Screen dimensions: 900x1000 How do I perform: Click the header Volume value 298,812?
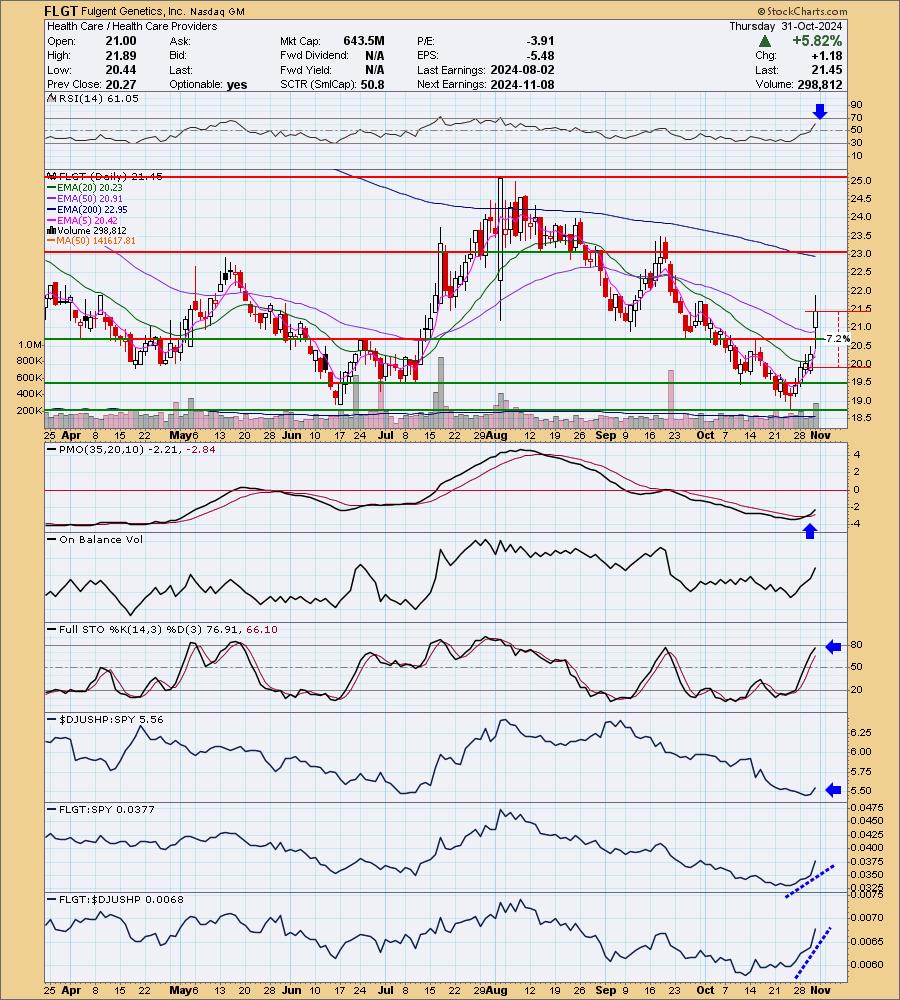pyautogui.click(x=820, y=85)
